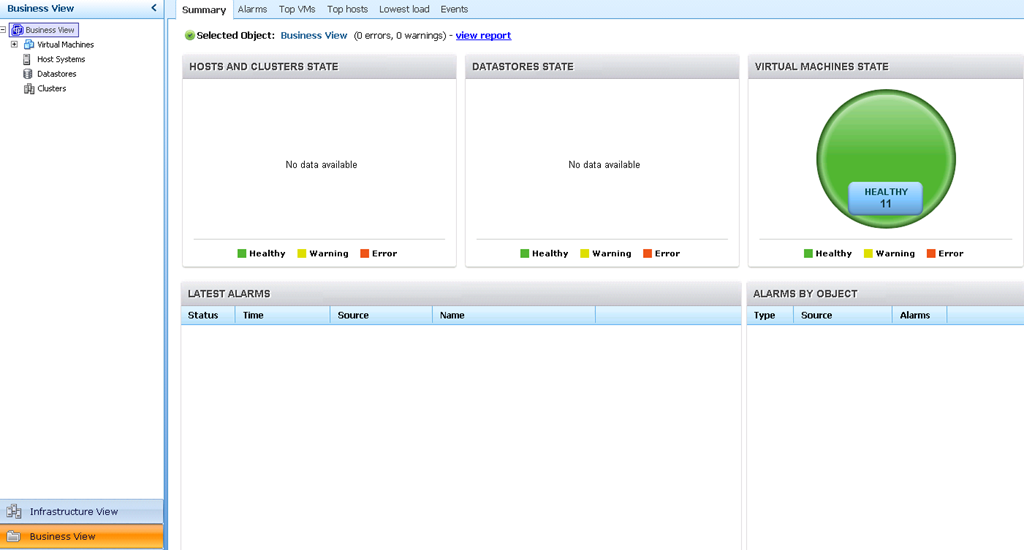Viewport: 1024px width, 550px height.
Task: Click the red Error swatch under Virtual Machines State
Action: coord(931,254)
